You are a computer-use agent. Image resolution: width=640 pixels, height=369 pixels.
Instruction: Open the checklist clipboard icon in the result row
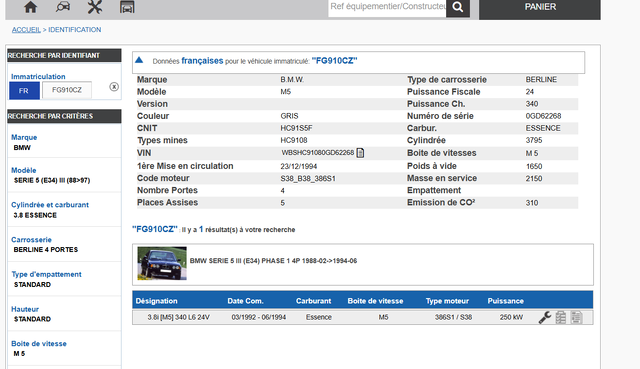click(x=561, y=317)
